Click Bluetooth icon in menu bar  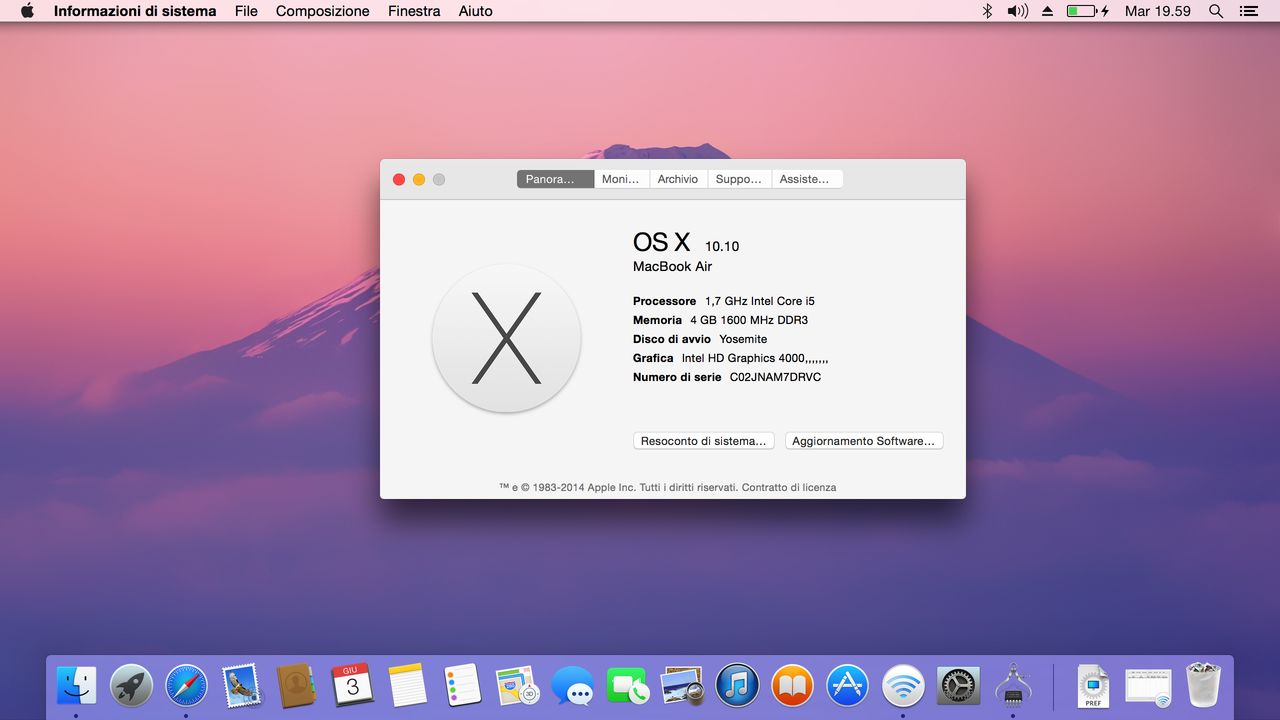tap(987, 11)
